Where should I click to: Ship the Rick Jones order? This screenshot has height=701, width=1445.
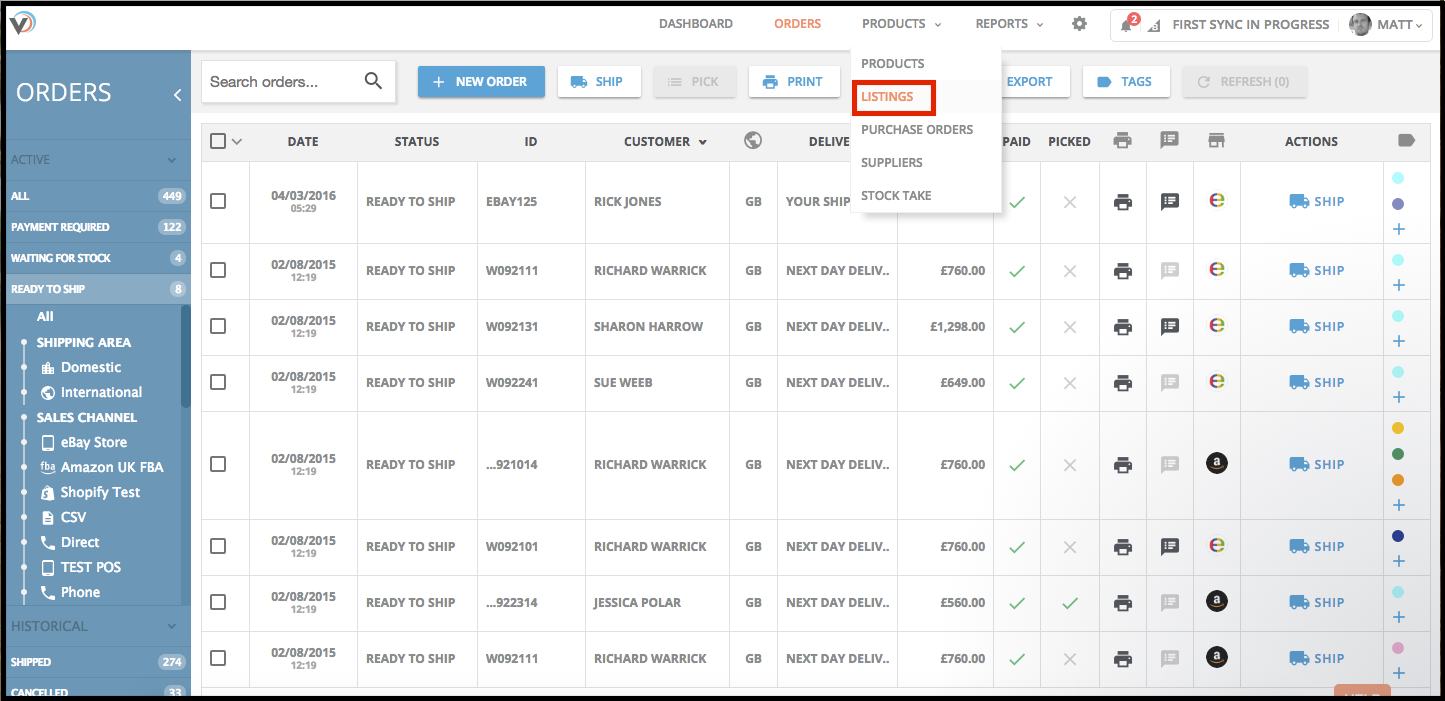point(1317,201)
